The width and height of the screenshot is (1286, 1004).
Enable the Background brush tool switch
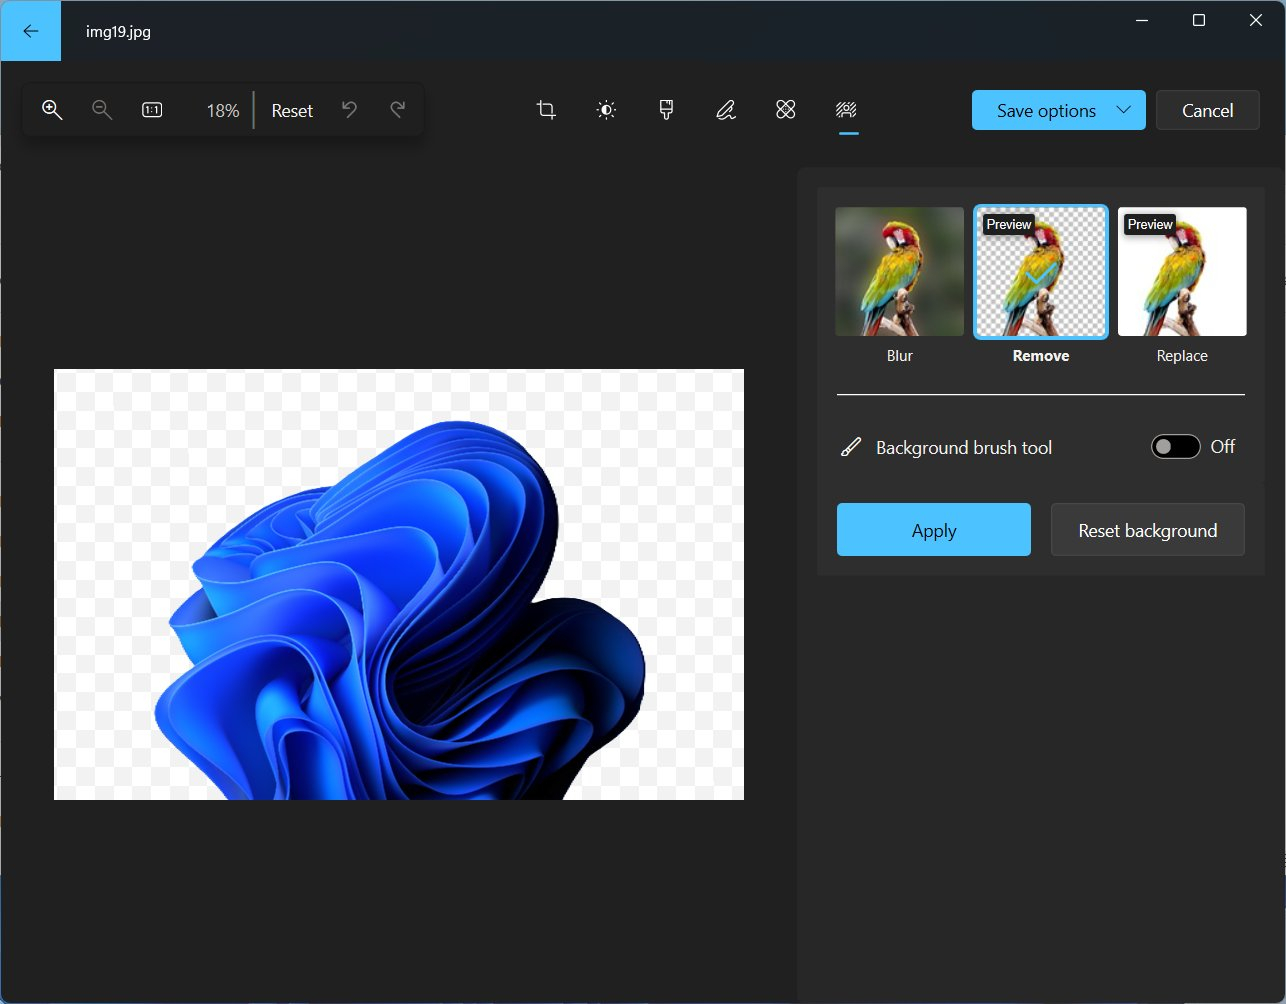1175,447
